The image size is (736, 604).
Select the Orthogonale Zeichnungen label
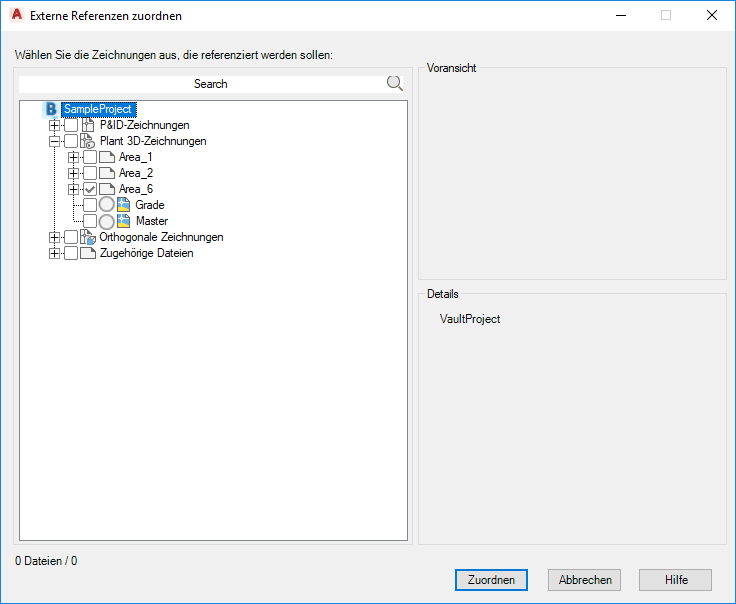coord(161,237)
